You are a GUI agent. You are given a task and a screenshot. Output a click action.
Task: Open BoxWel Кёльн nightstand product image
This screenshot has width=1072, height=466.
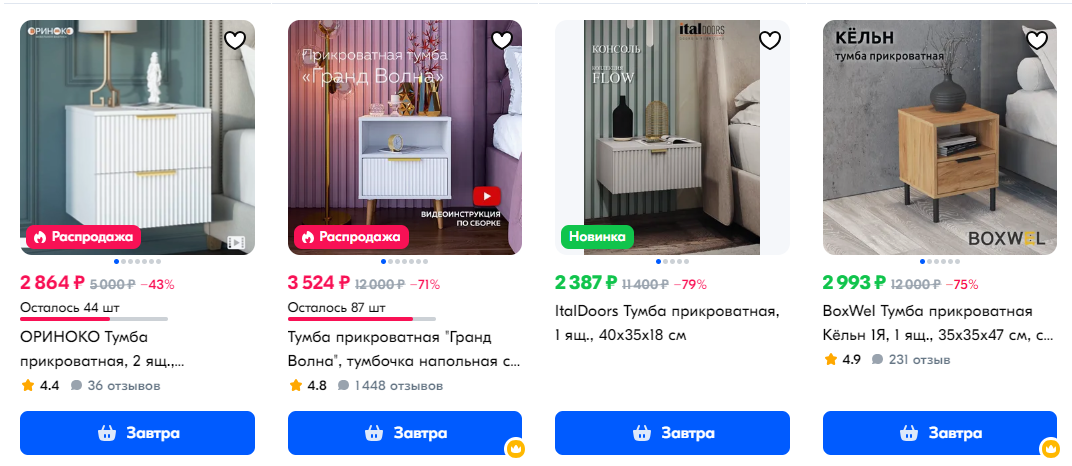point(939,137)
